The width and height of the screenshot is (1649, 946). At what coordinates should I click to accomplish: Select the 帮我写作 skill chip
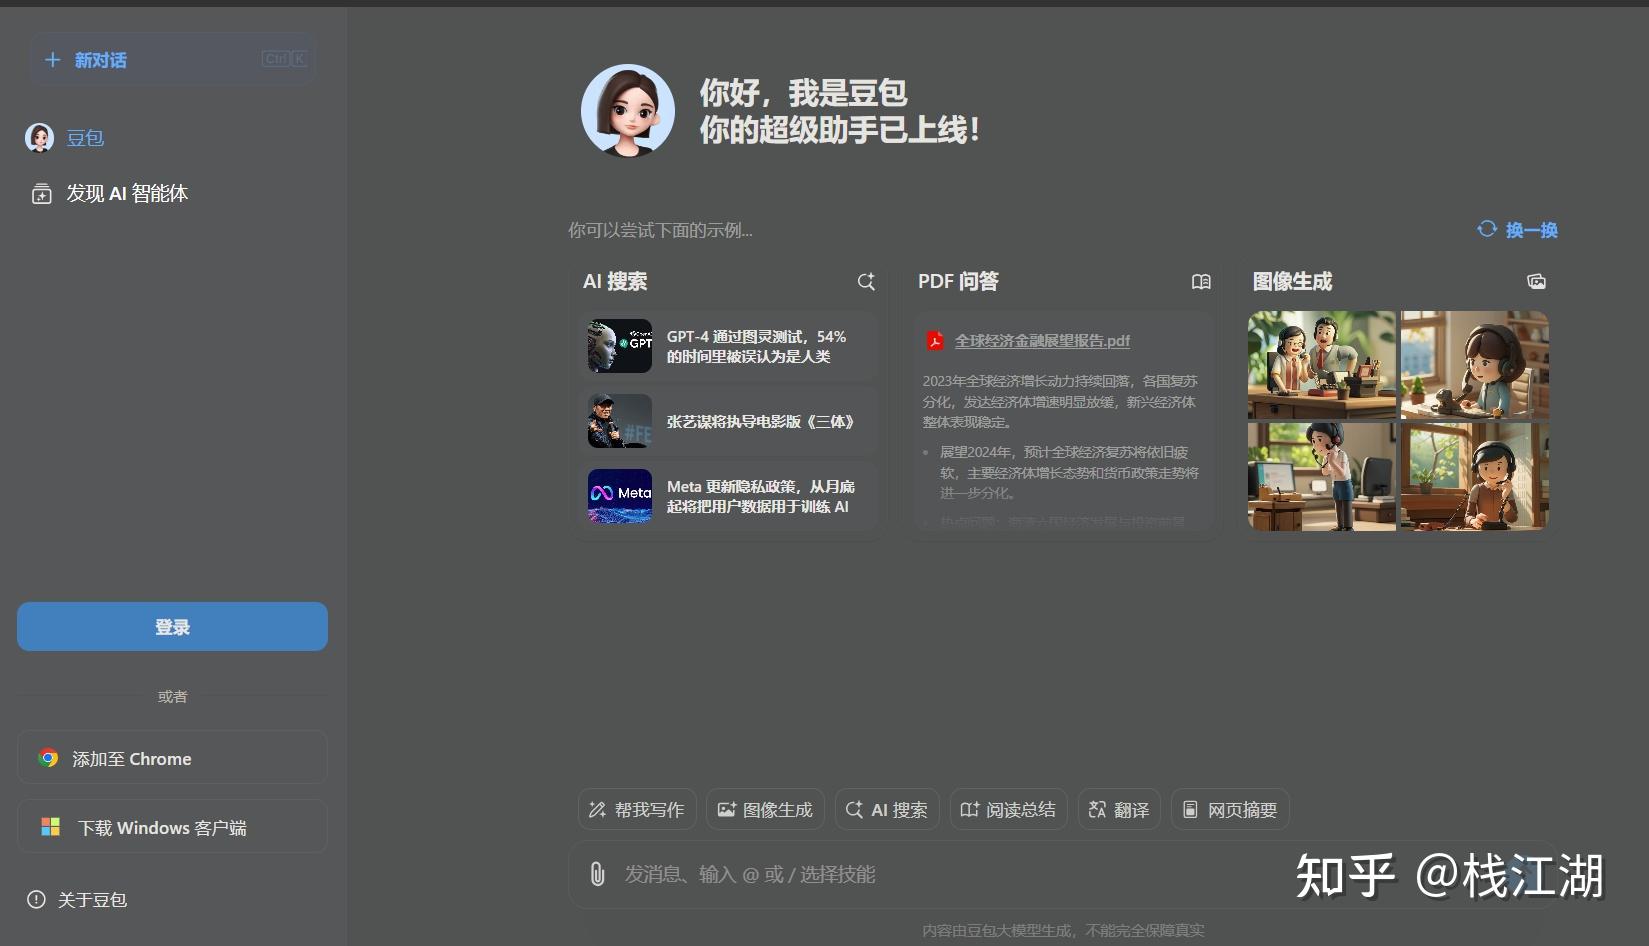636,810
